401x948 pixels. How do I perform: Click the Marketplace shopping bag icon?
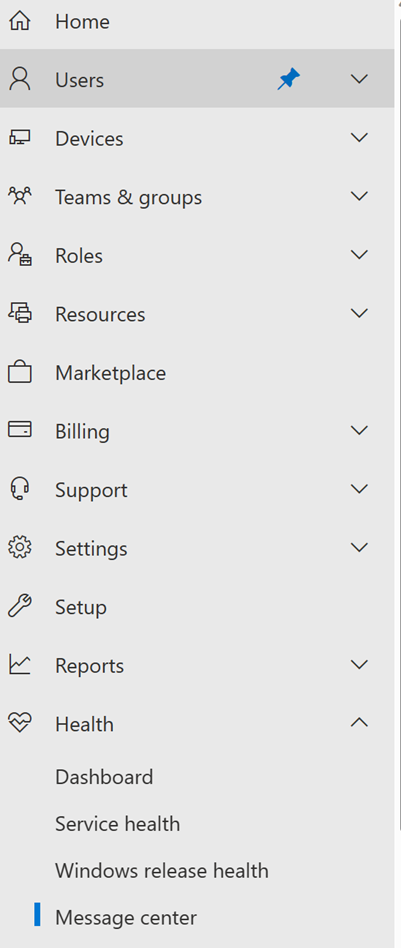pos(19,372)
